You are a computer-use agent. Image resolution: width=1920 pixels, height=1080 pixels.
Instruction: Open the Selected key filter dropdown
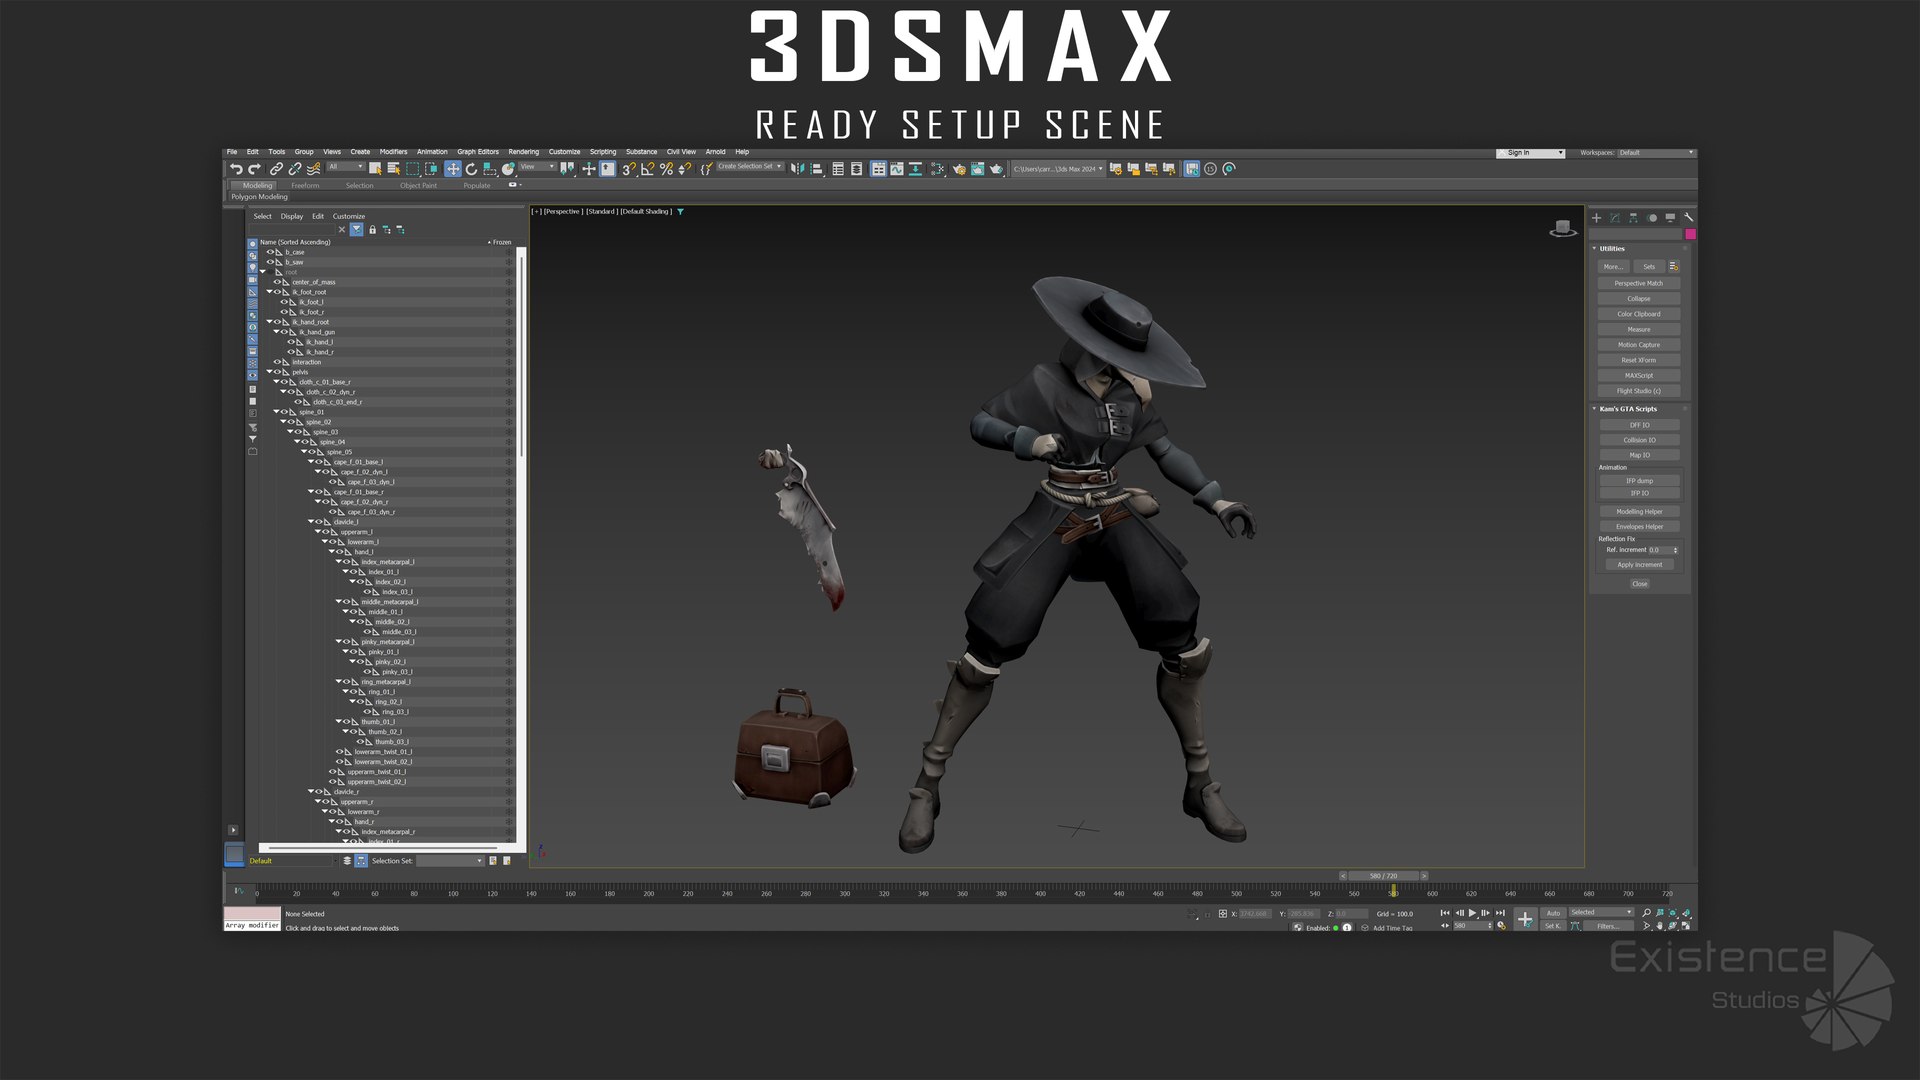point(1601,913)
